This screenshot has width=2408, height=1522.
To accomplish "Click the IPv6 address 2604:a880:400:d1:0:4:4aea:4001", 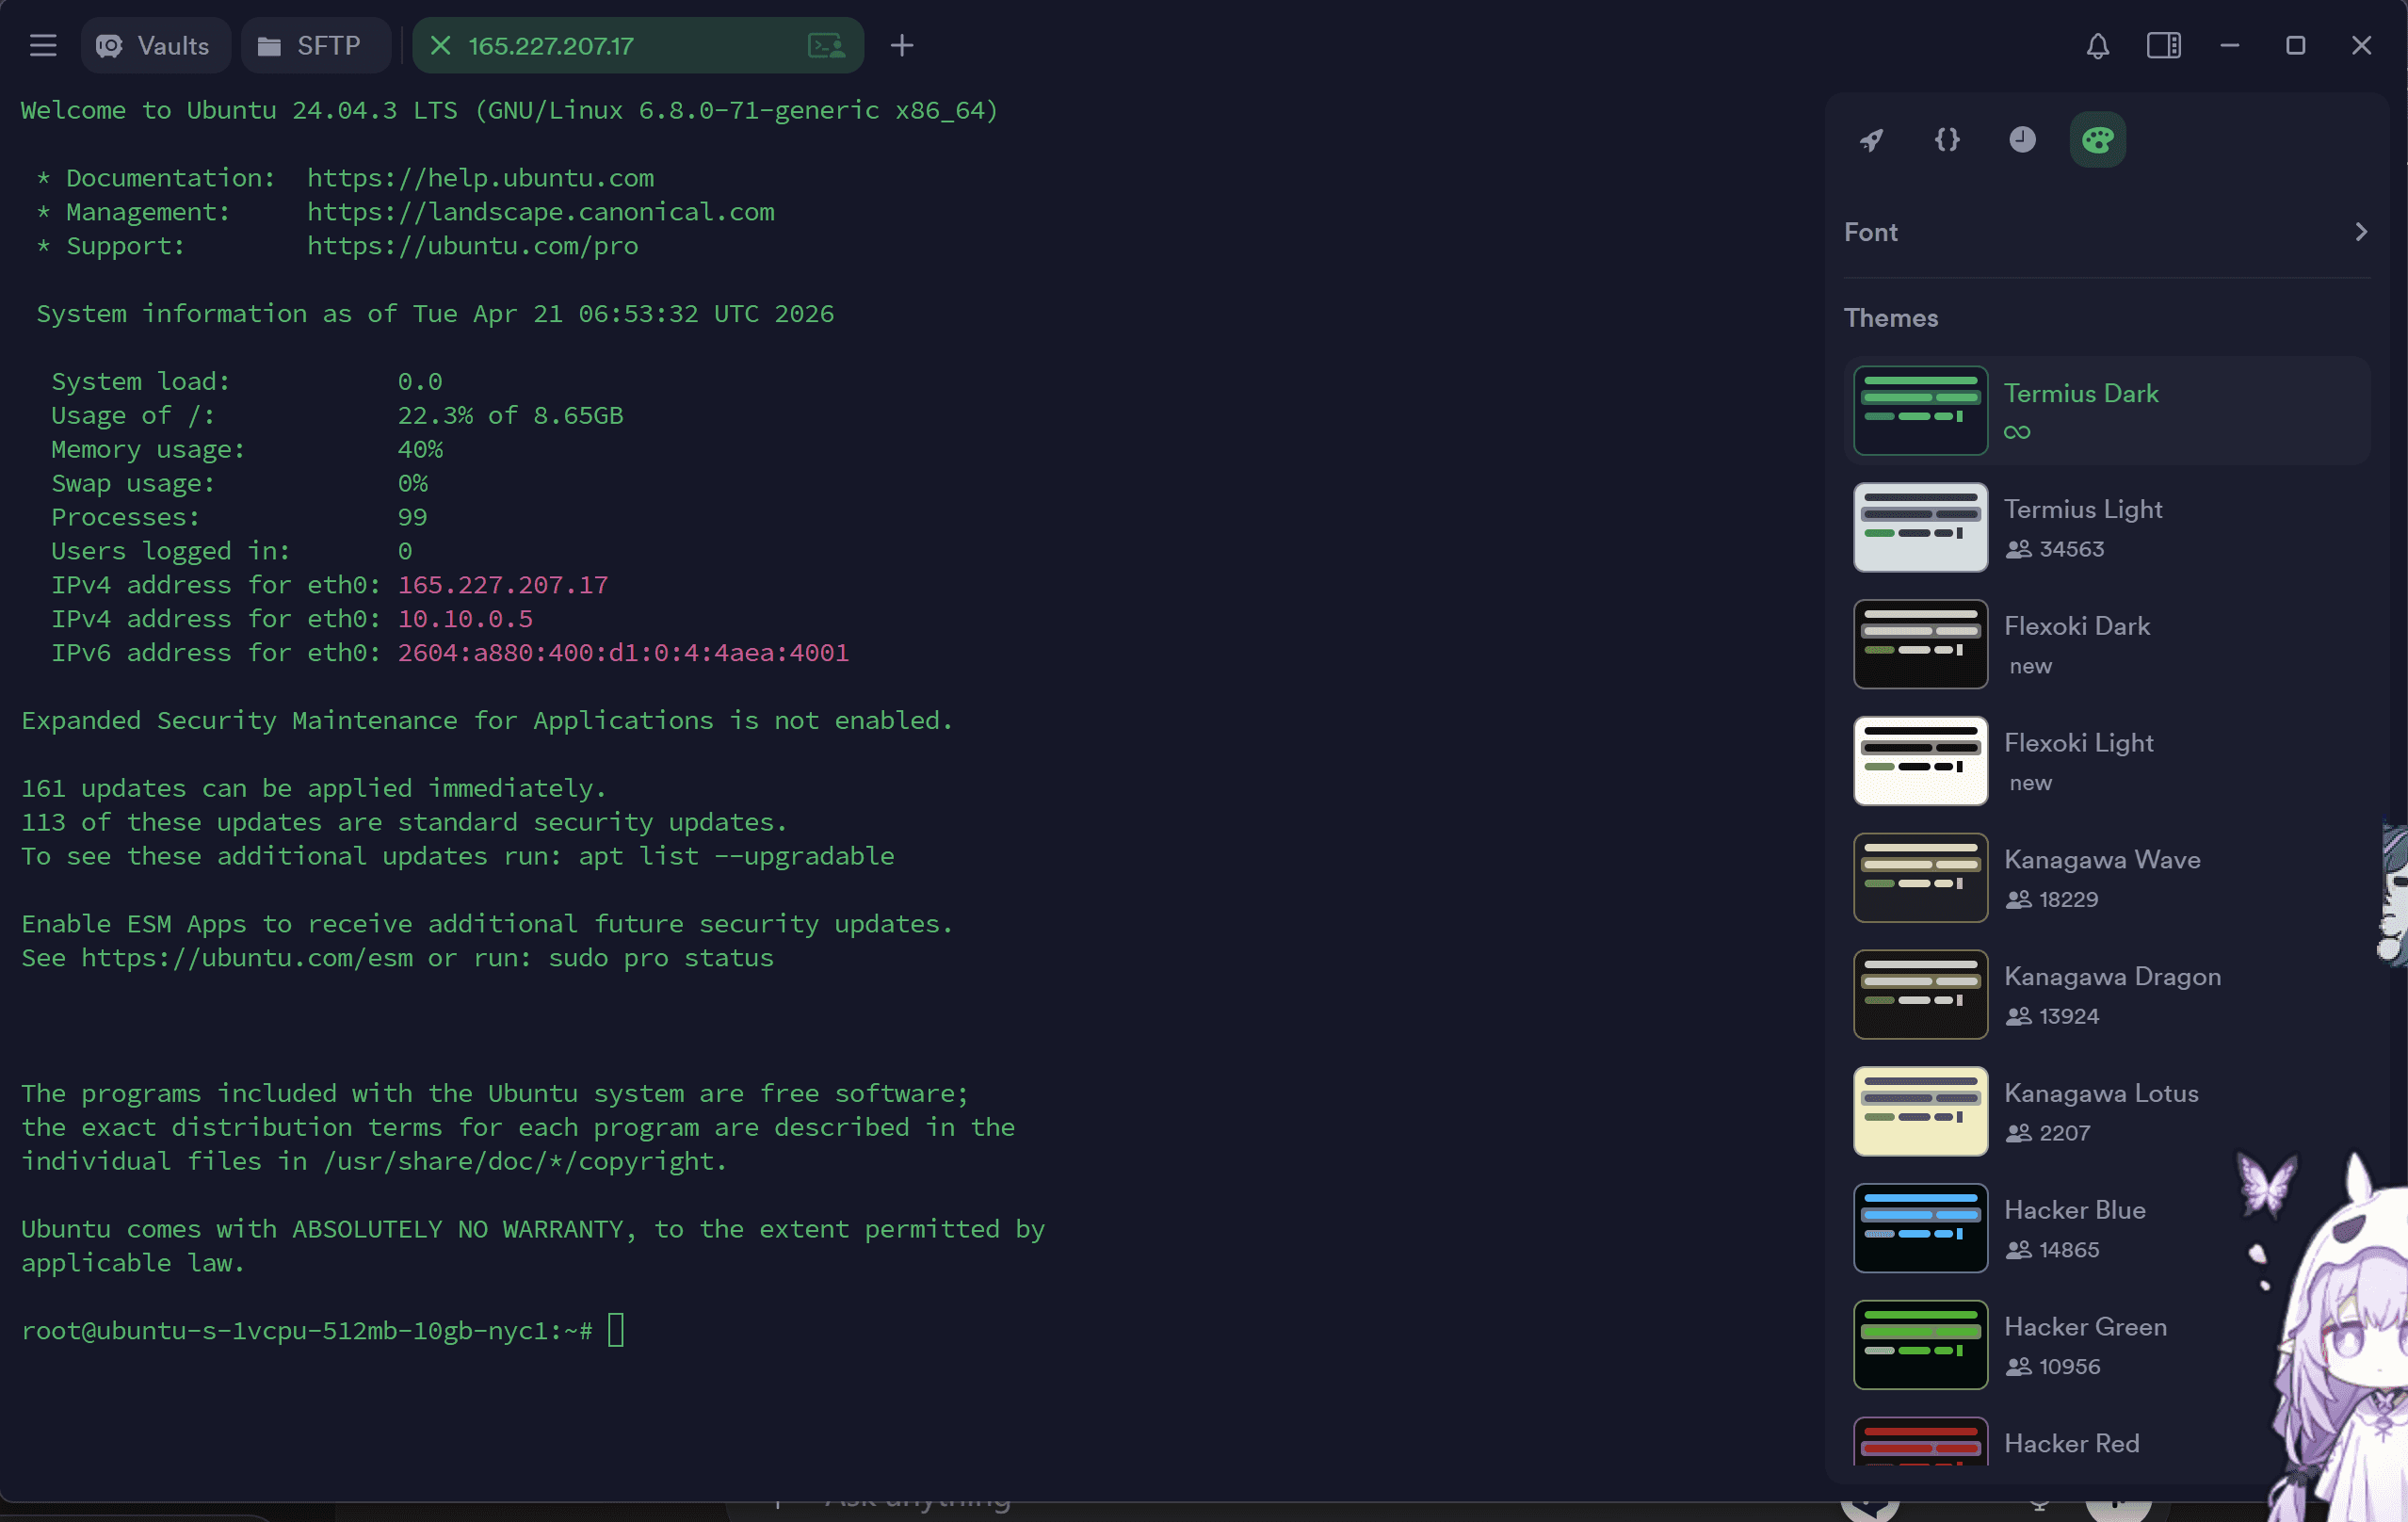I will tap(623, 653).
